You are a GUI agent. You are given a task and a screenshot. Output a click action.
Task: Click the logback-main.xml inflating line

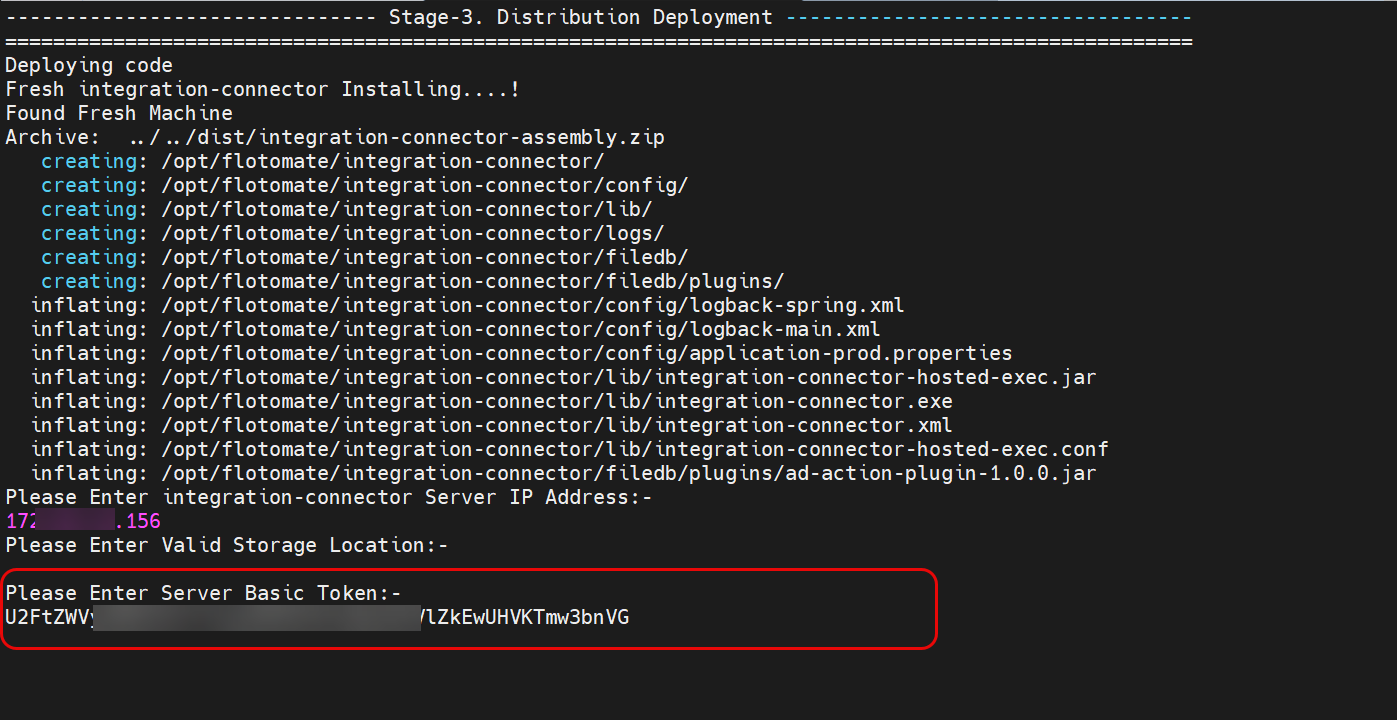[x=520, y=329]
